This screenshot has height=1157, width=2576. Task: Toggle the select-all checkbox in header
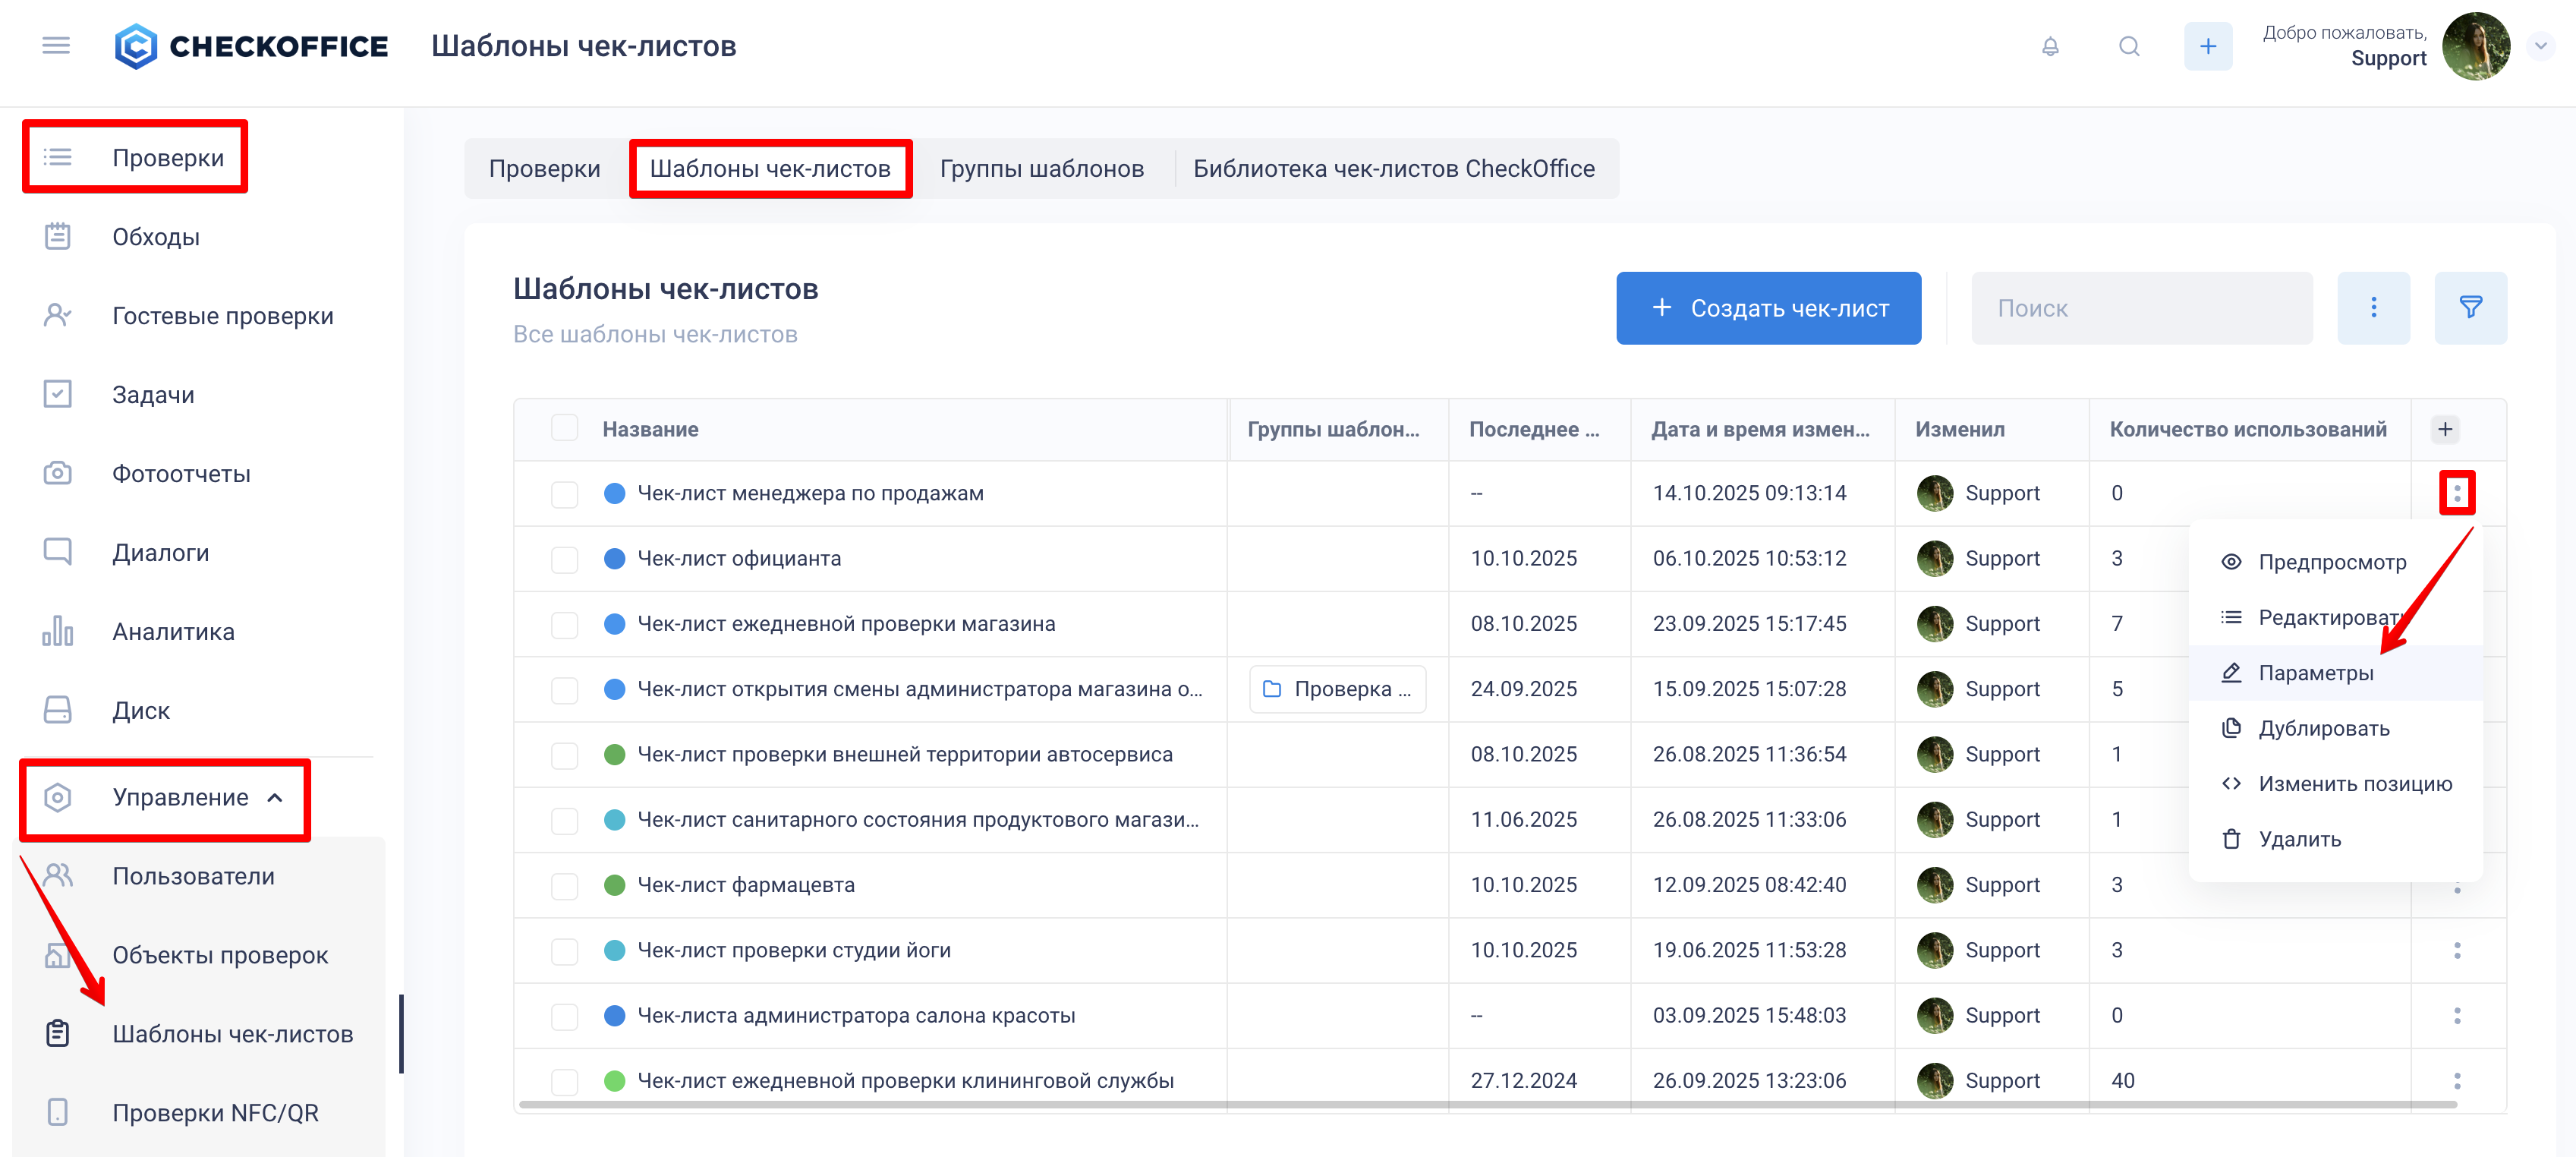coord(565,429)
